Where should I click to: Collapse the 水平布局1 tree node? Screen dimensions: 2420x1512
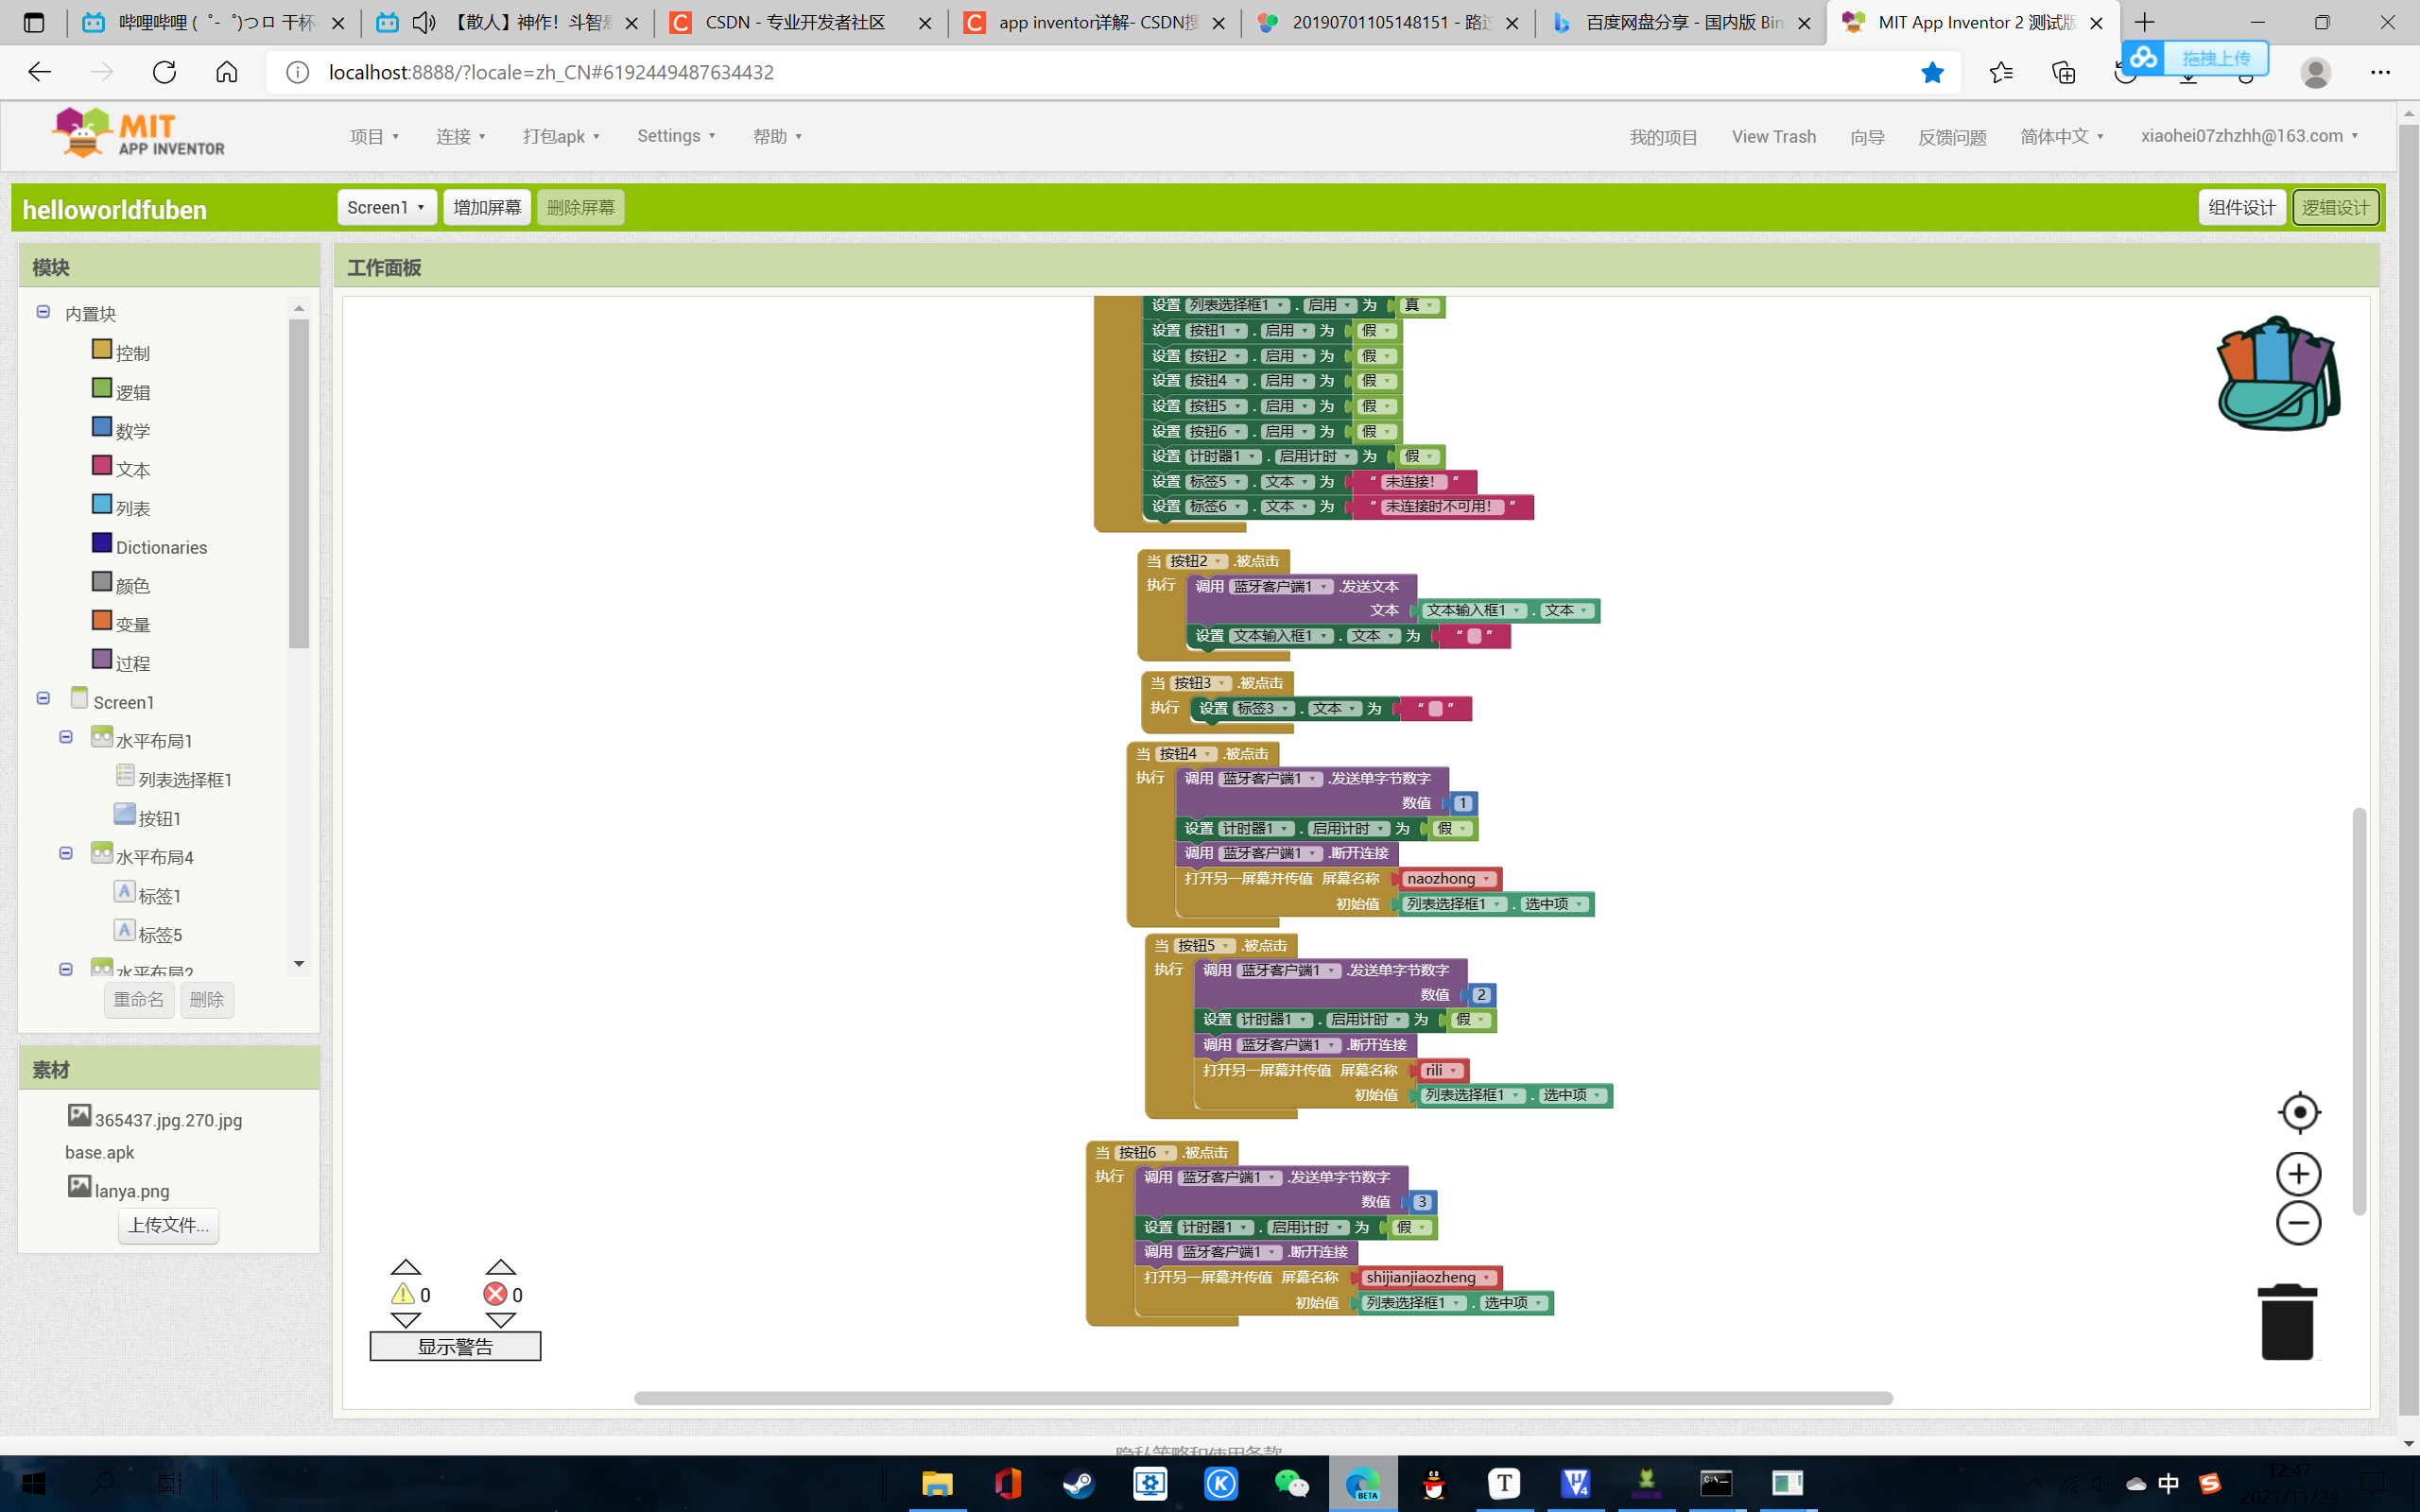[66, 737]
